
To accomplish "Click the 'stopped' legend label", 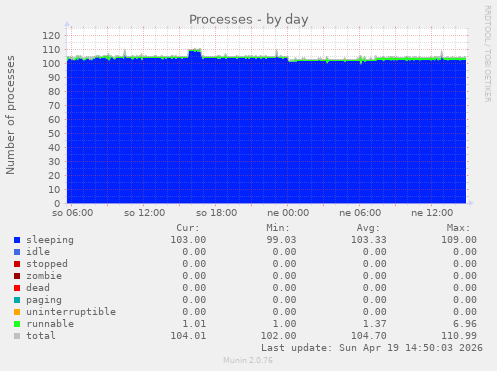I will (x=47, y=264).
